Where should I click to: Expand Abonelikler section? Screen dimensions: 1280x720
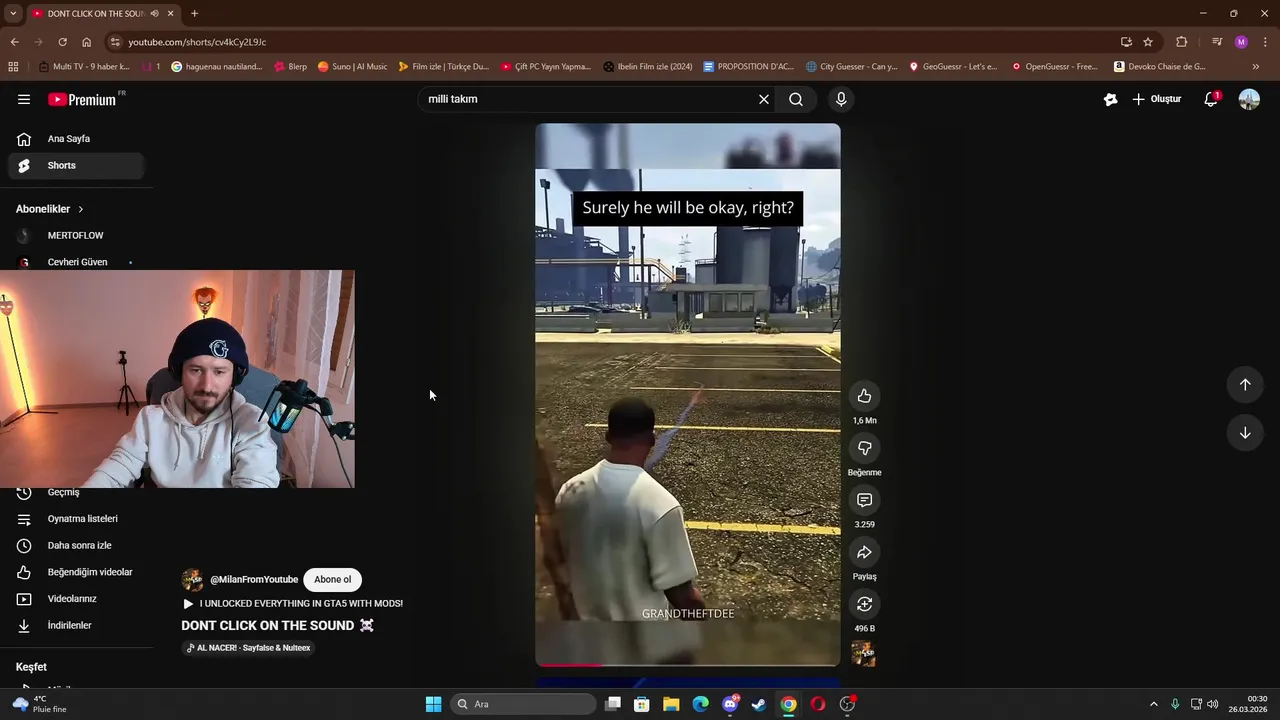click(50, 209)
